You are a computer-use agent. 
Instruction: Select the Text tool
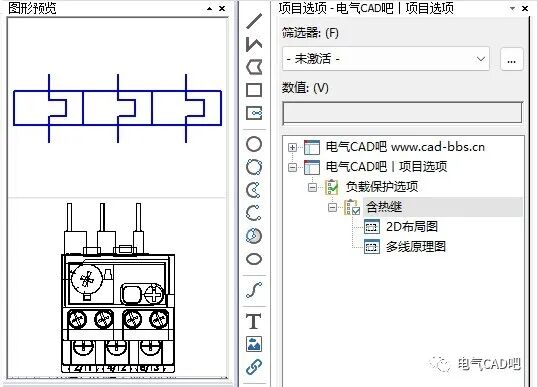pos(254,321)
